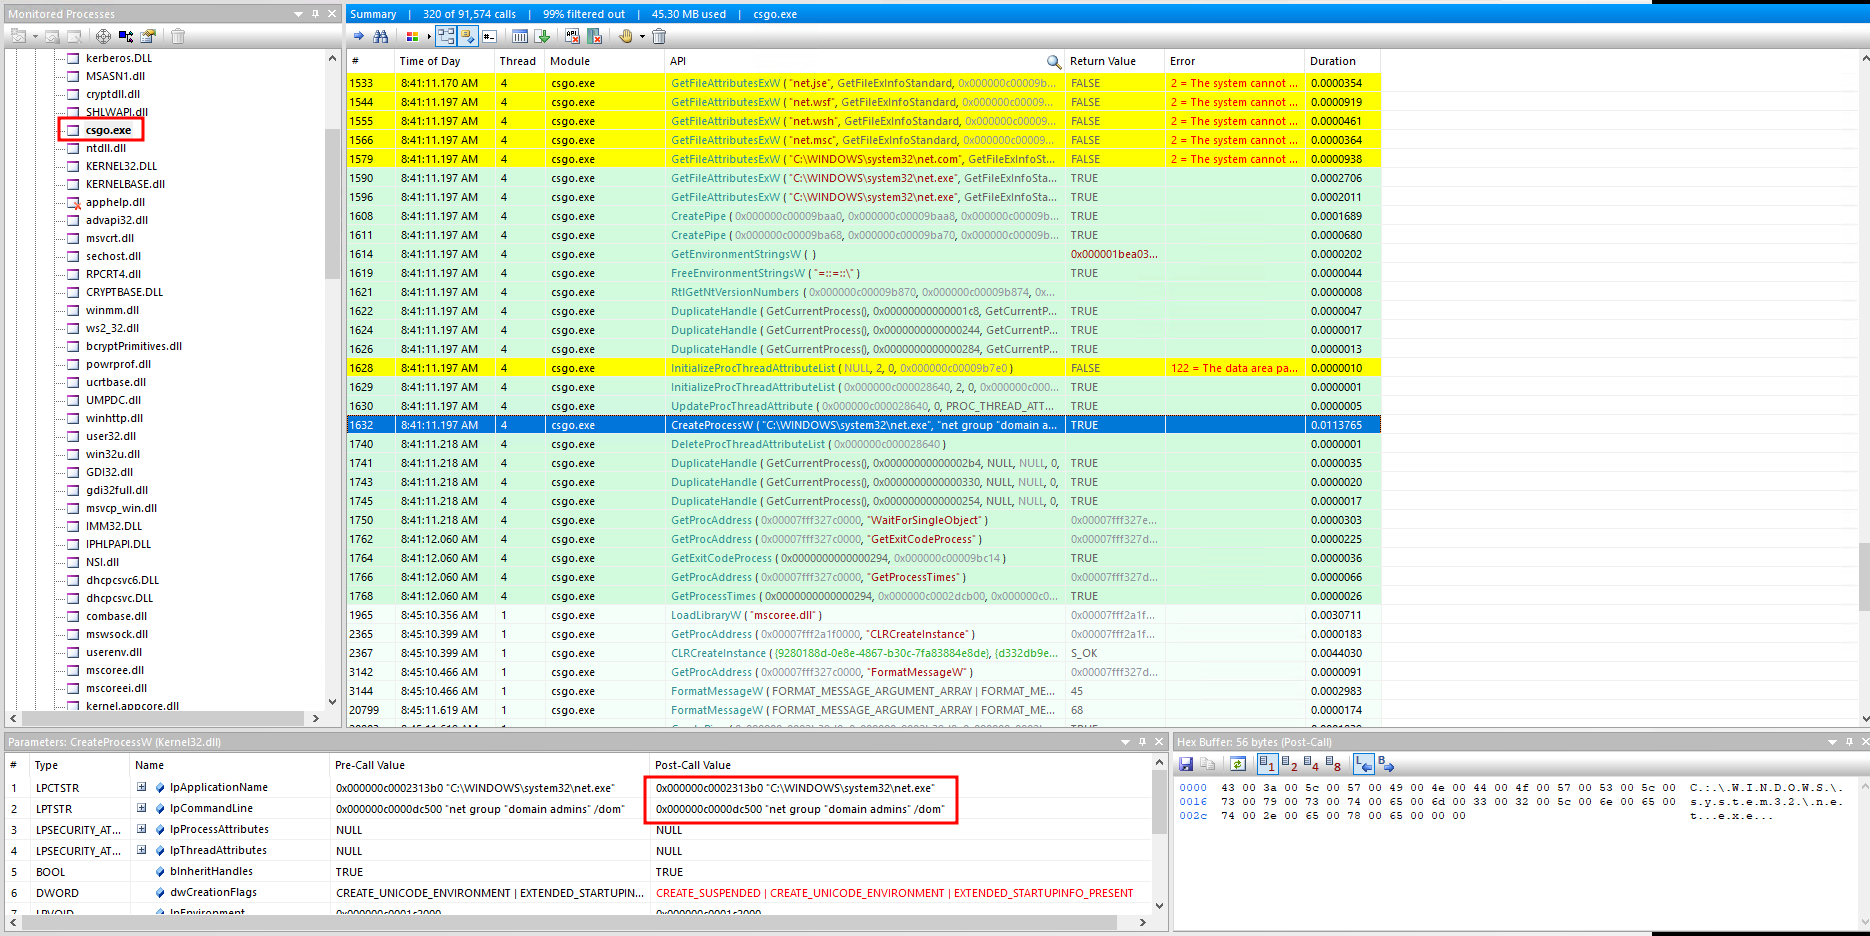Sort by the Error column header
The height and width of the screenshot is (936, 1870).
1234,61
